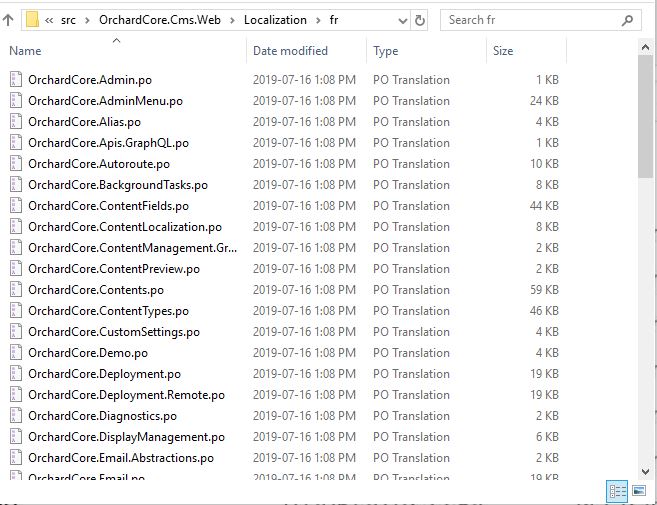This screenshot has width=657, height=505.
Task: Select the OrchardCore.Email.Abstractions.po filename
Action: pyautogui.click(x=121, y=457)
